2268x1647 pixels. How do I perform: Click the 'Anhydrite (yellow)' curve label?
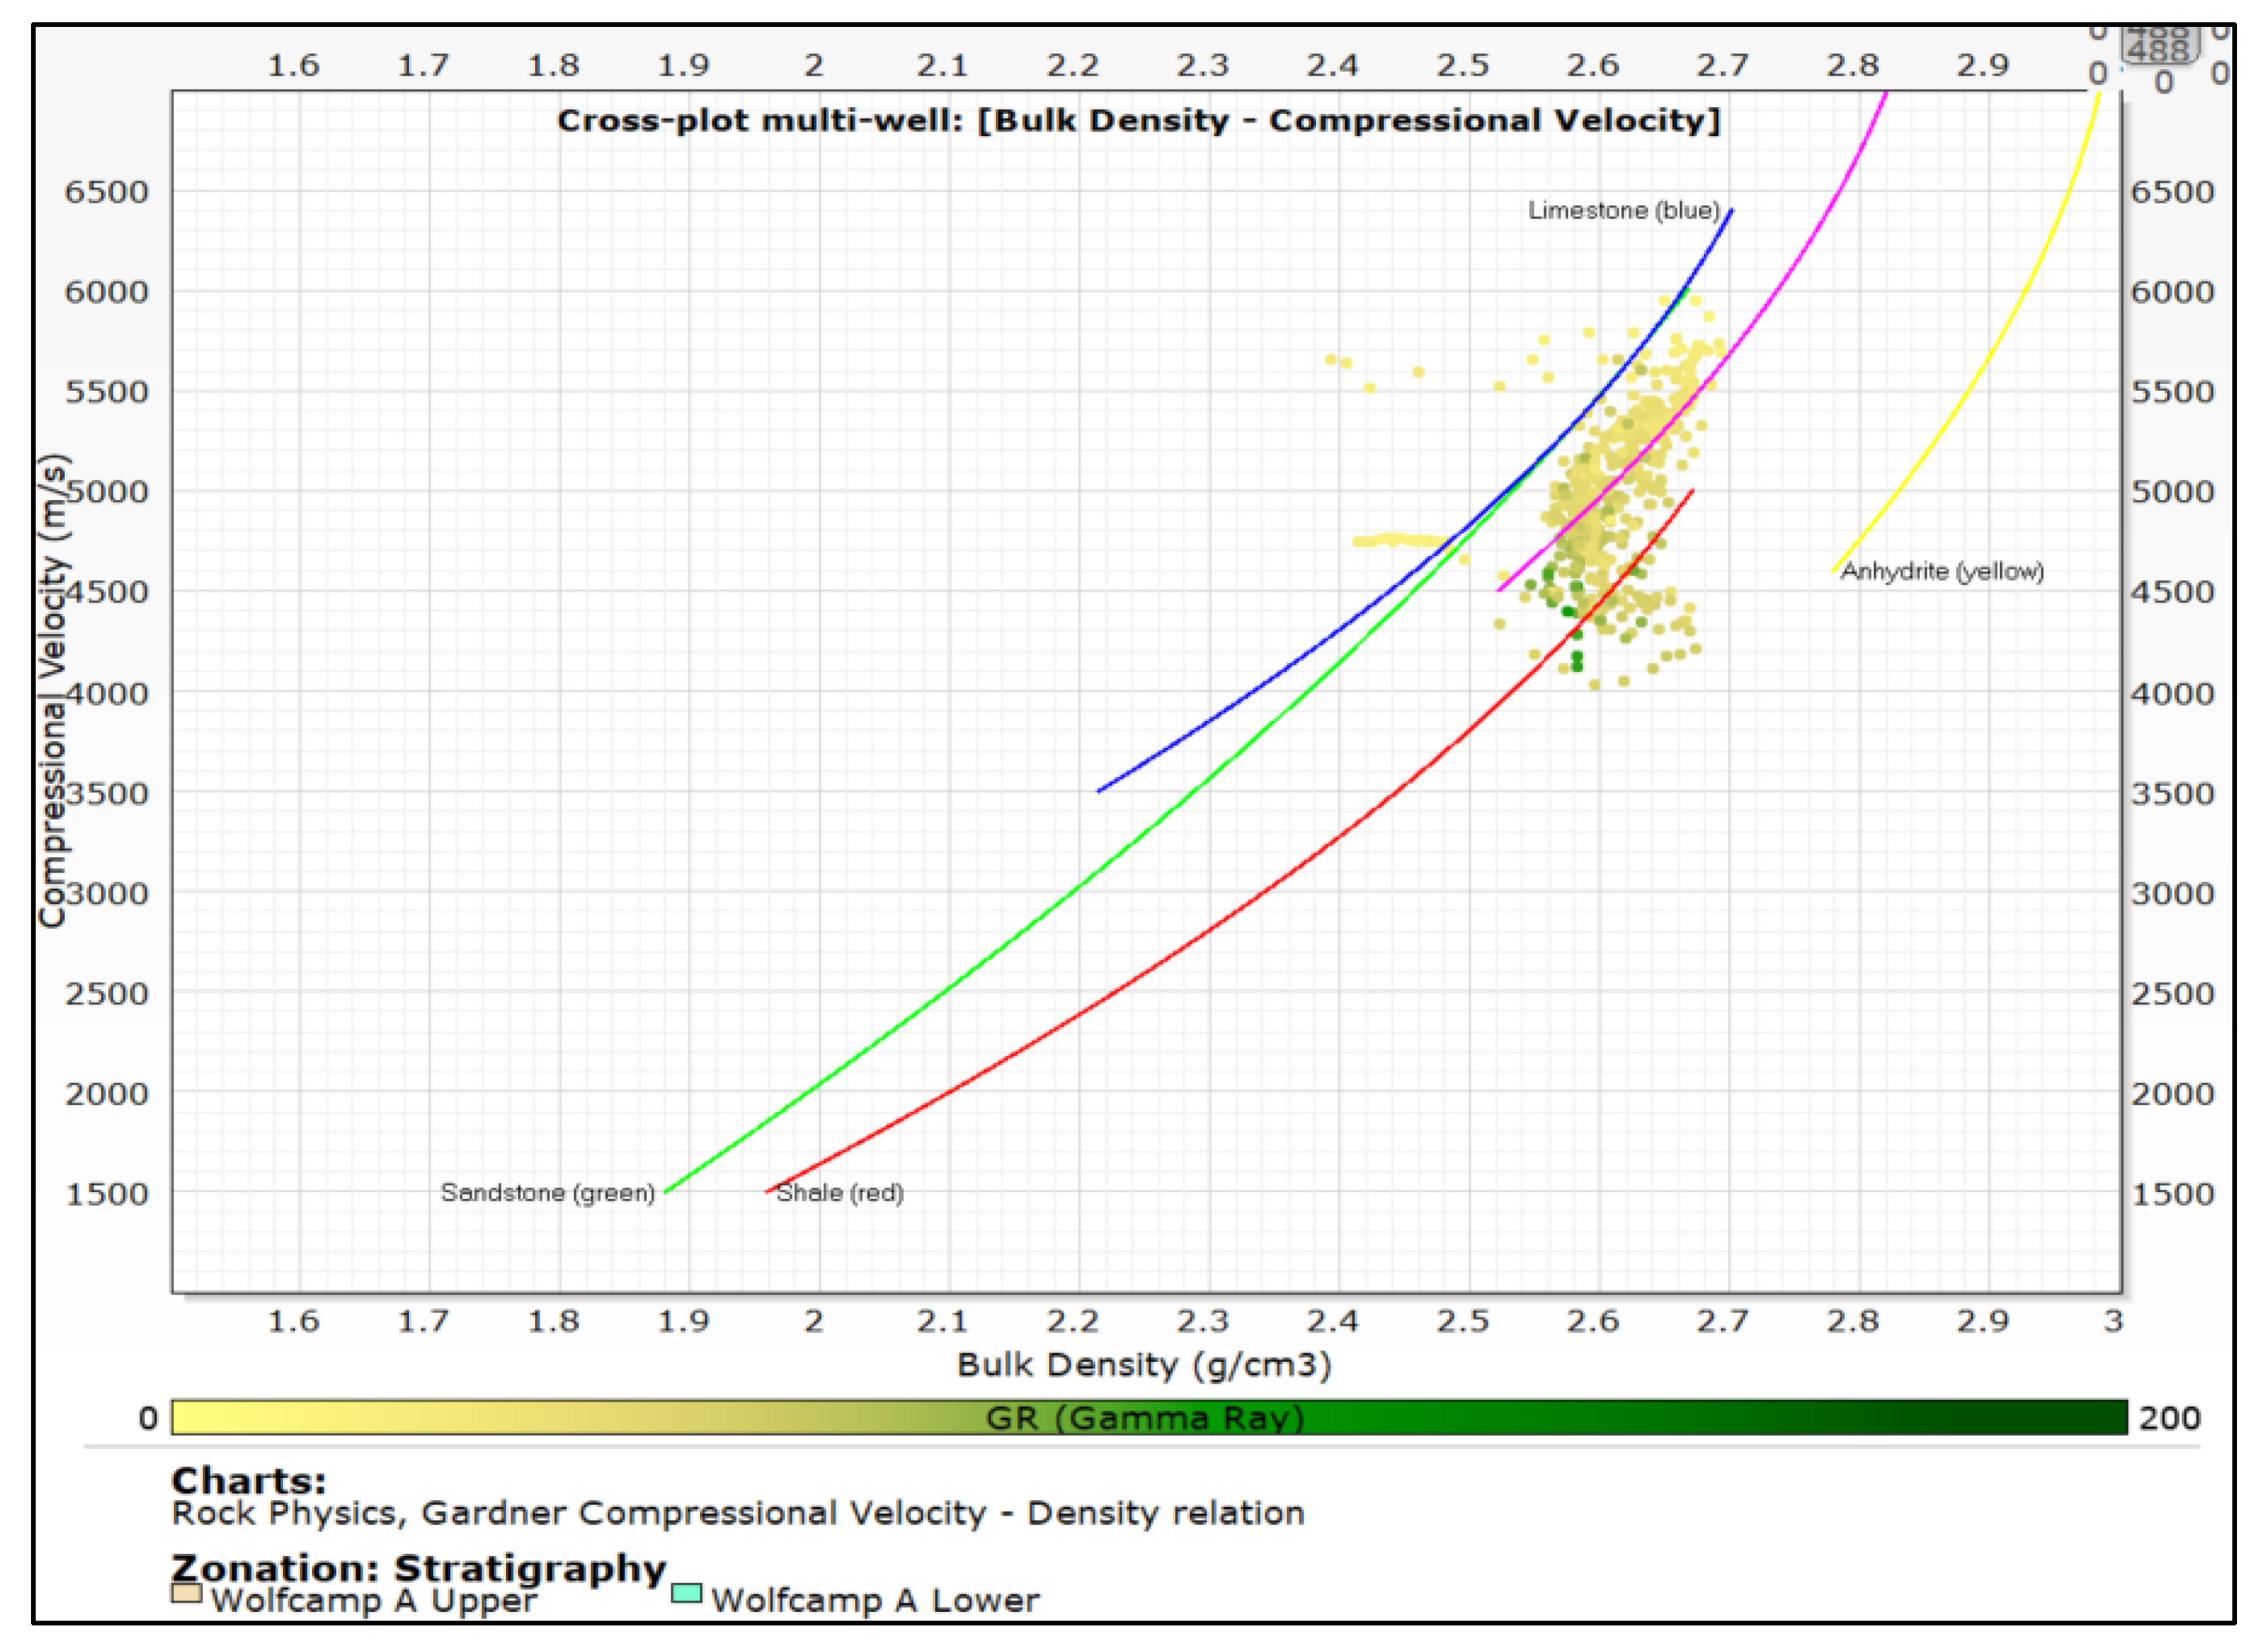click(1941, 571)
